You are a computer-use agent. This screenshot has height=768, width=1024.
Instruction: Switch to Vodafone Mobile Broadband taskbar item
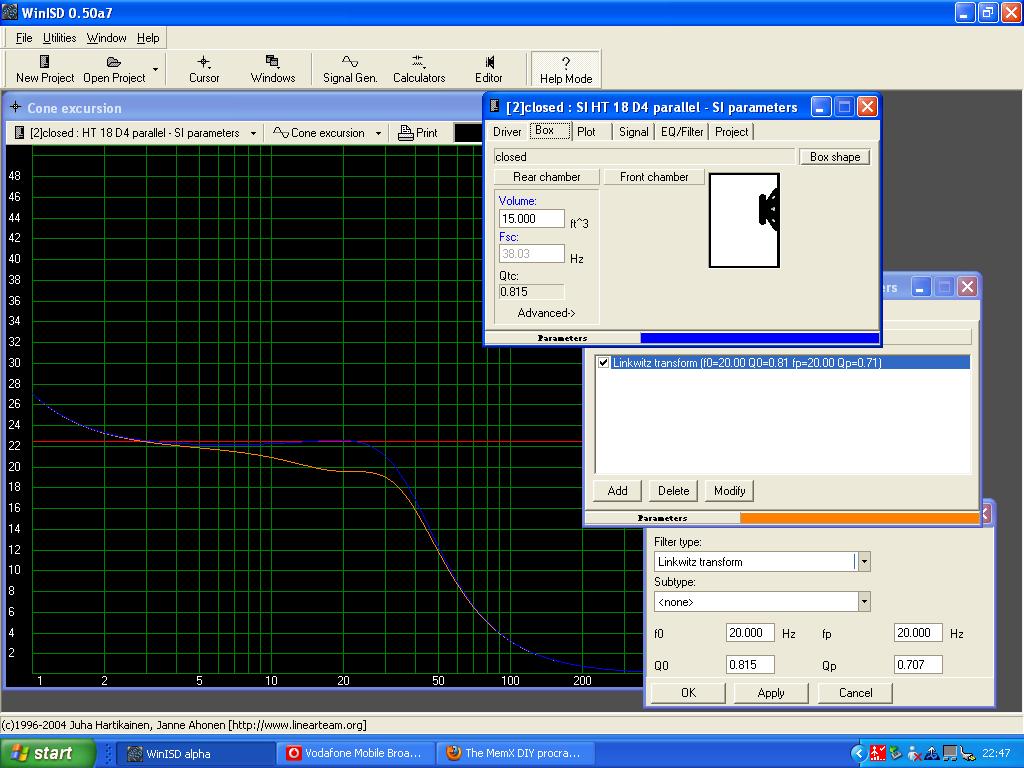pyautogui.click(x=357, y=754)
